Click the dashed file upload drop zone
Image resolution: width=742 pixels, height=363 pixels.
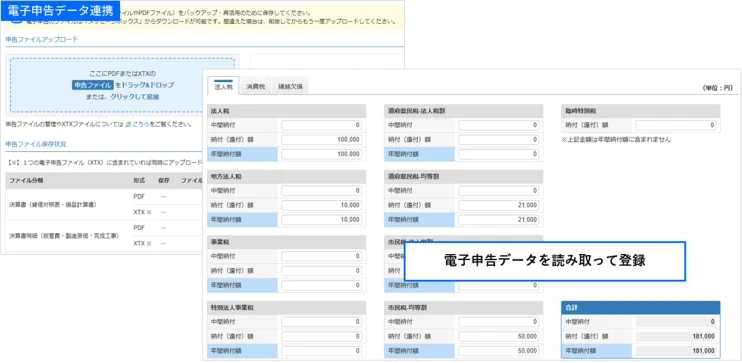(123, 85)
